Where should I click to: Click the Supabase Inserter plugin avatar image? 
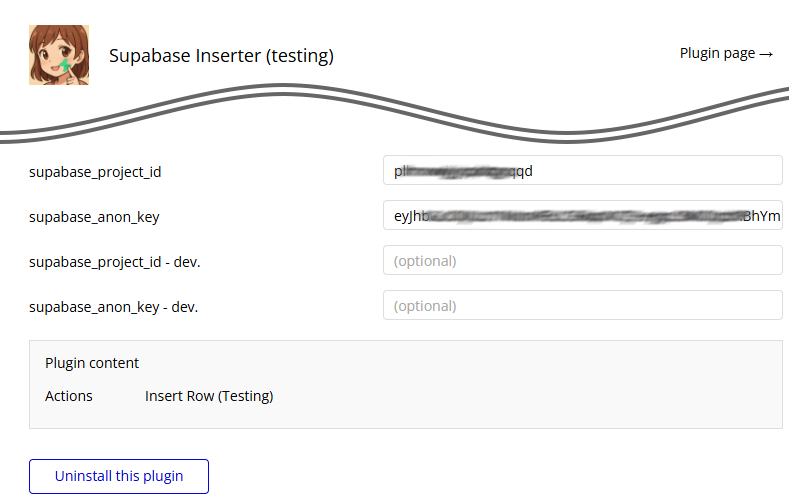click(x=59, y=55)
